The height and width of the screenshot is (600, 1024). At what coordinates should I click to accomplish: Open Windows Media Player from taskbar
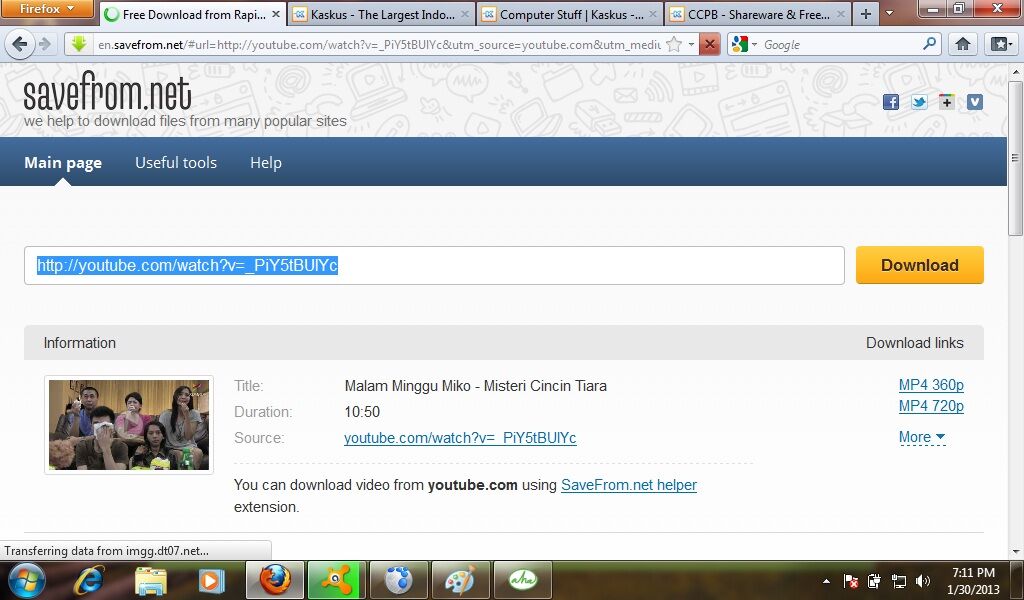point(212,580)
